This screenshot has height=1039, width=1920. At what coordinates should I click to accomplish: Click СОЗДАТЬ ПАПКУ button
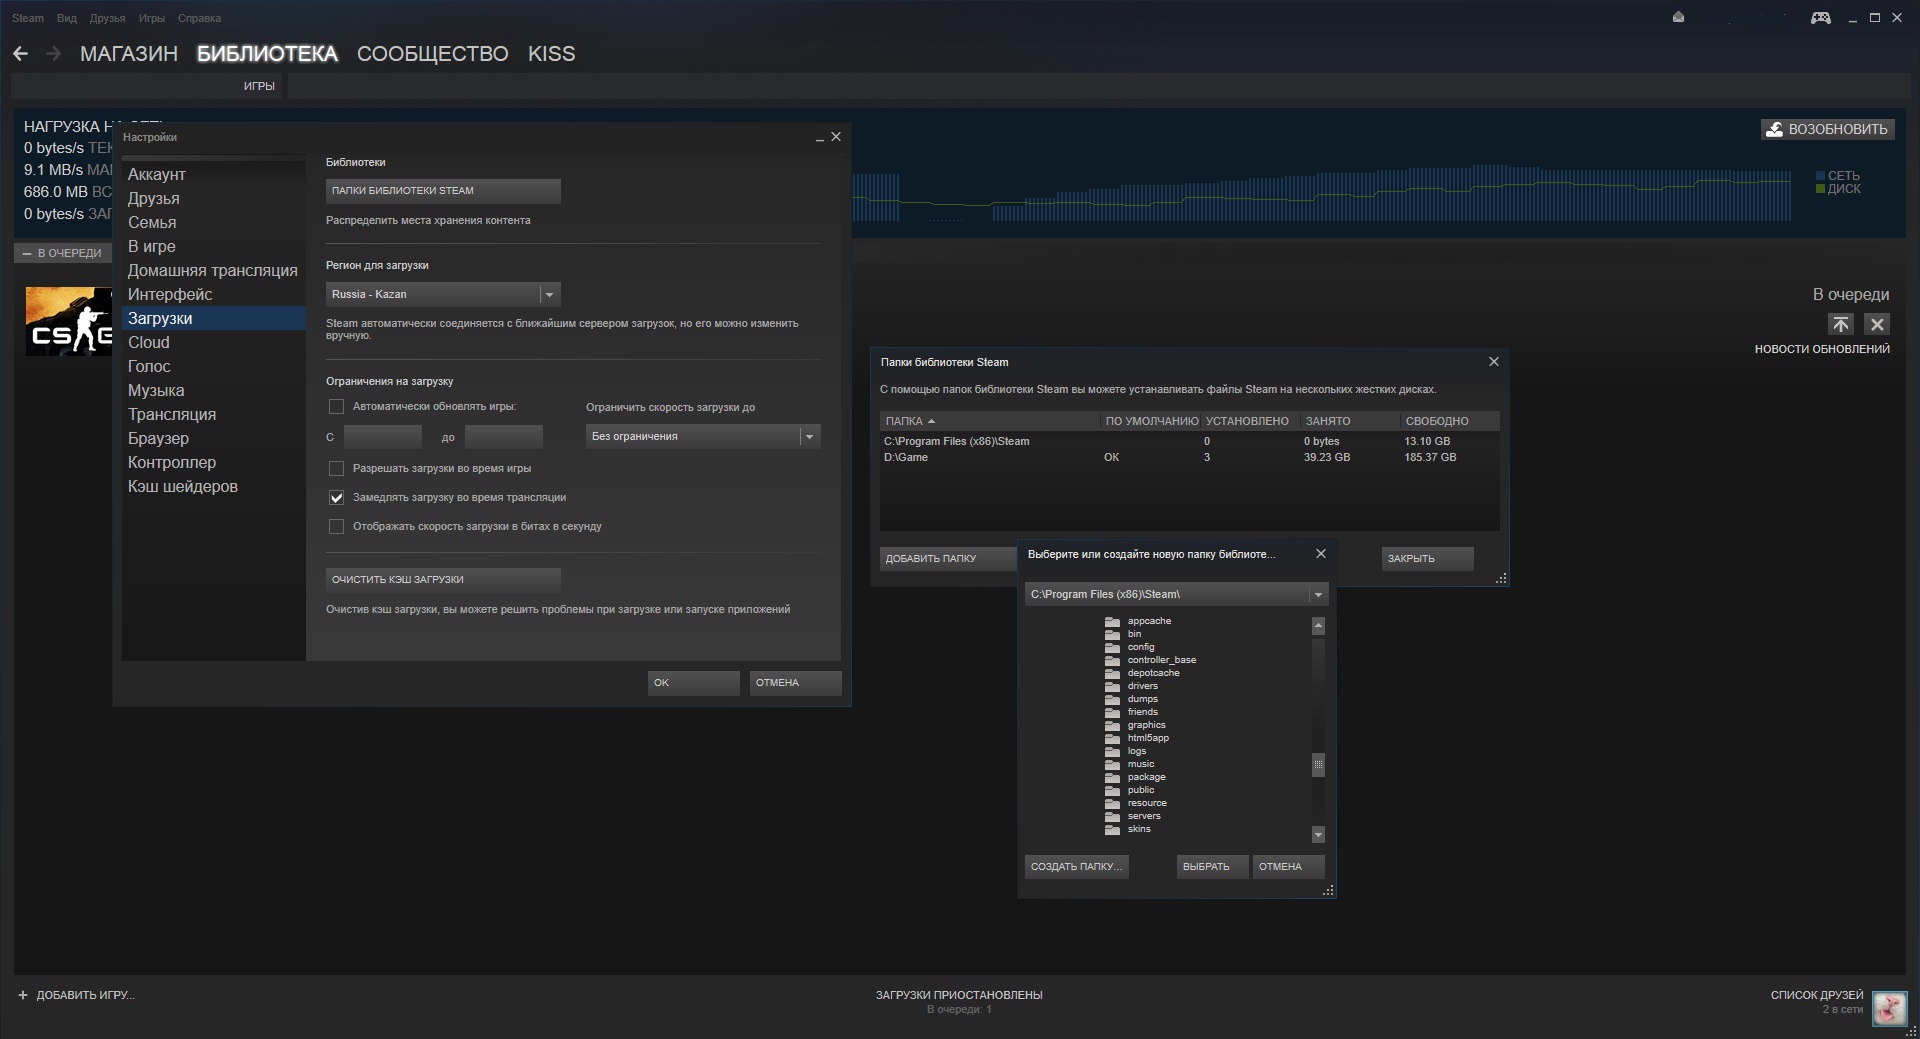(1077, 867)
